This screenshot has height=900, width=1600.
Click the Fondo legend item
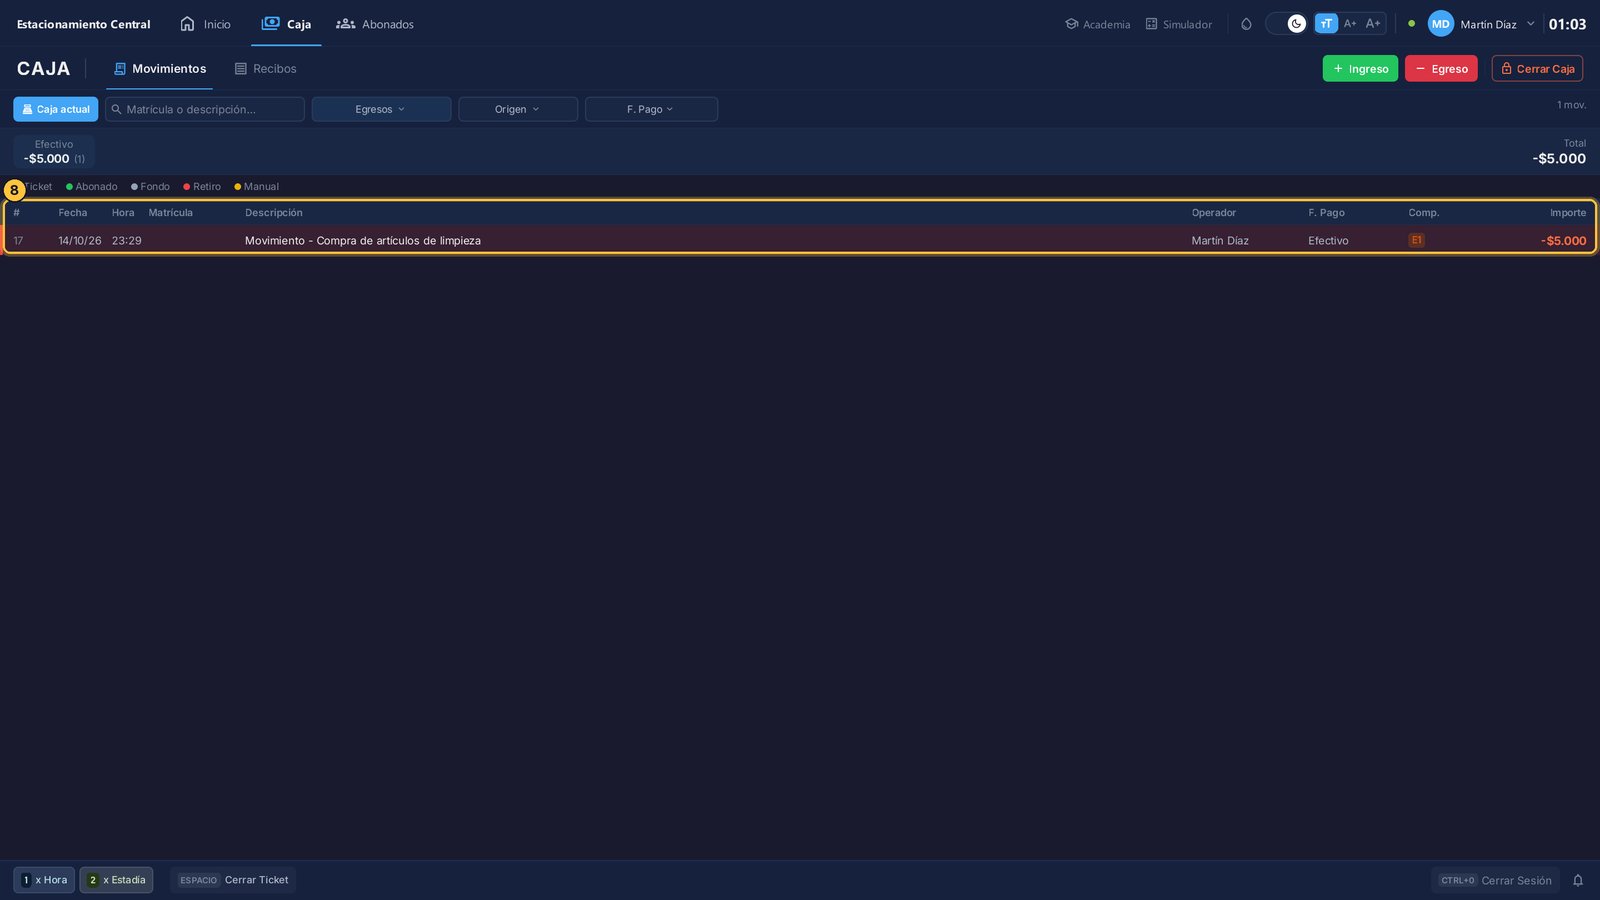[150, 187]
